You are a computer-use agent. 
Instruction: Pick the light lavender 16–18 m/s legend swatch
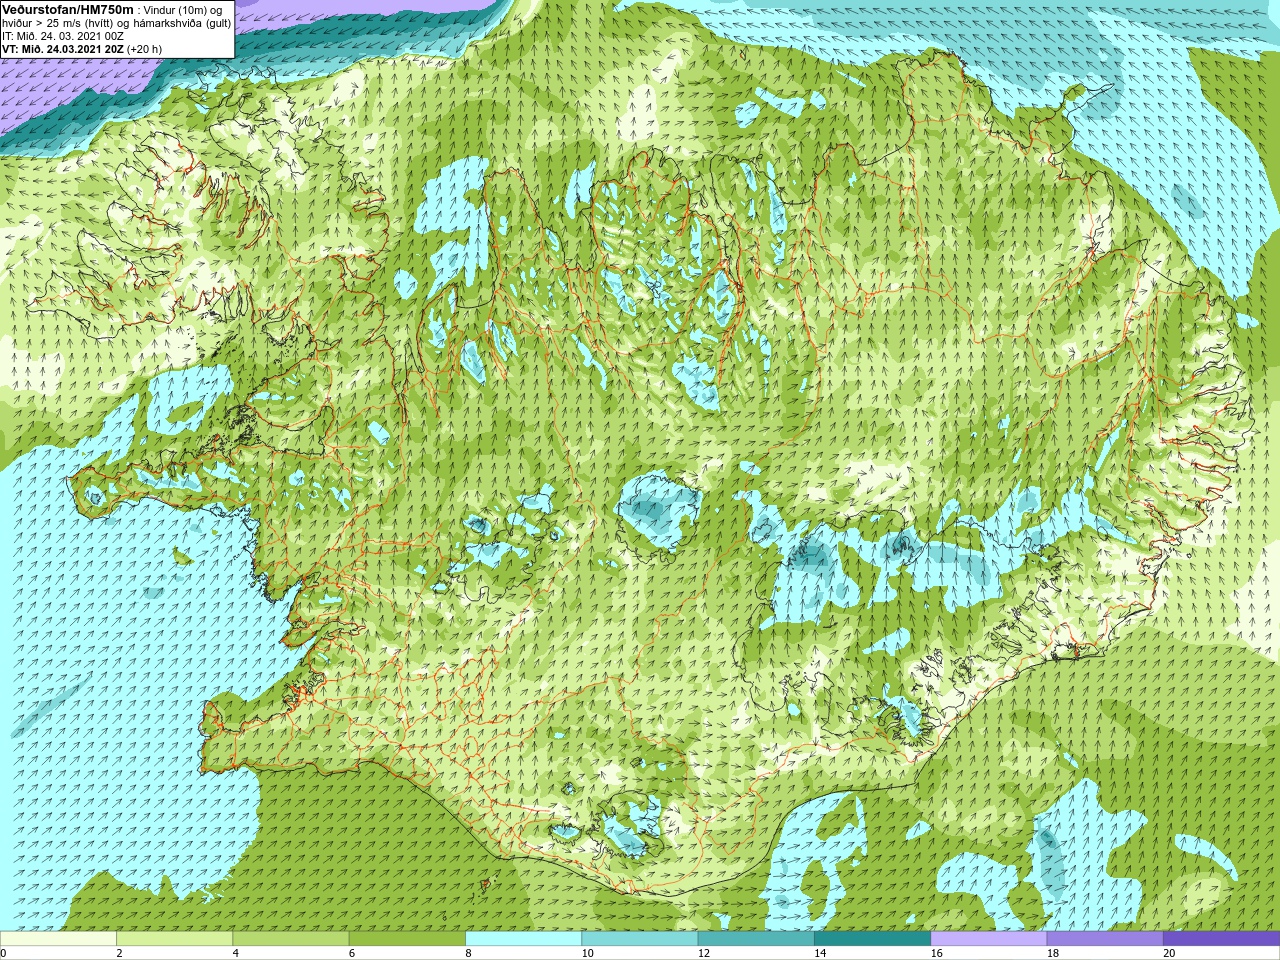988,939
